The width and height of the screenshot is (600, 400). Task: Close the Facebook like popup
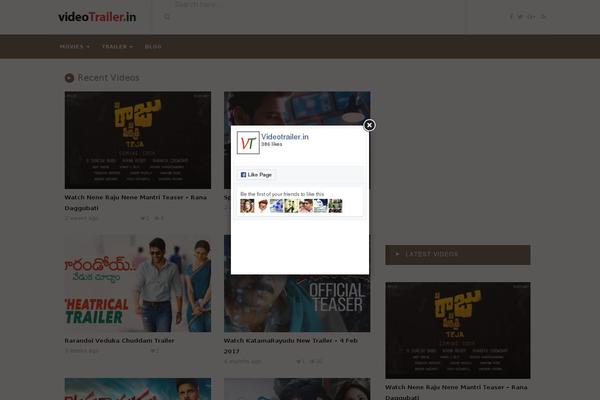(x=369, y=125)
